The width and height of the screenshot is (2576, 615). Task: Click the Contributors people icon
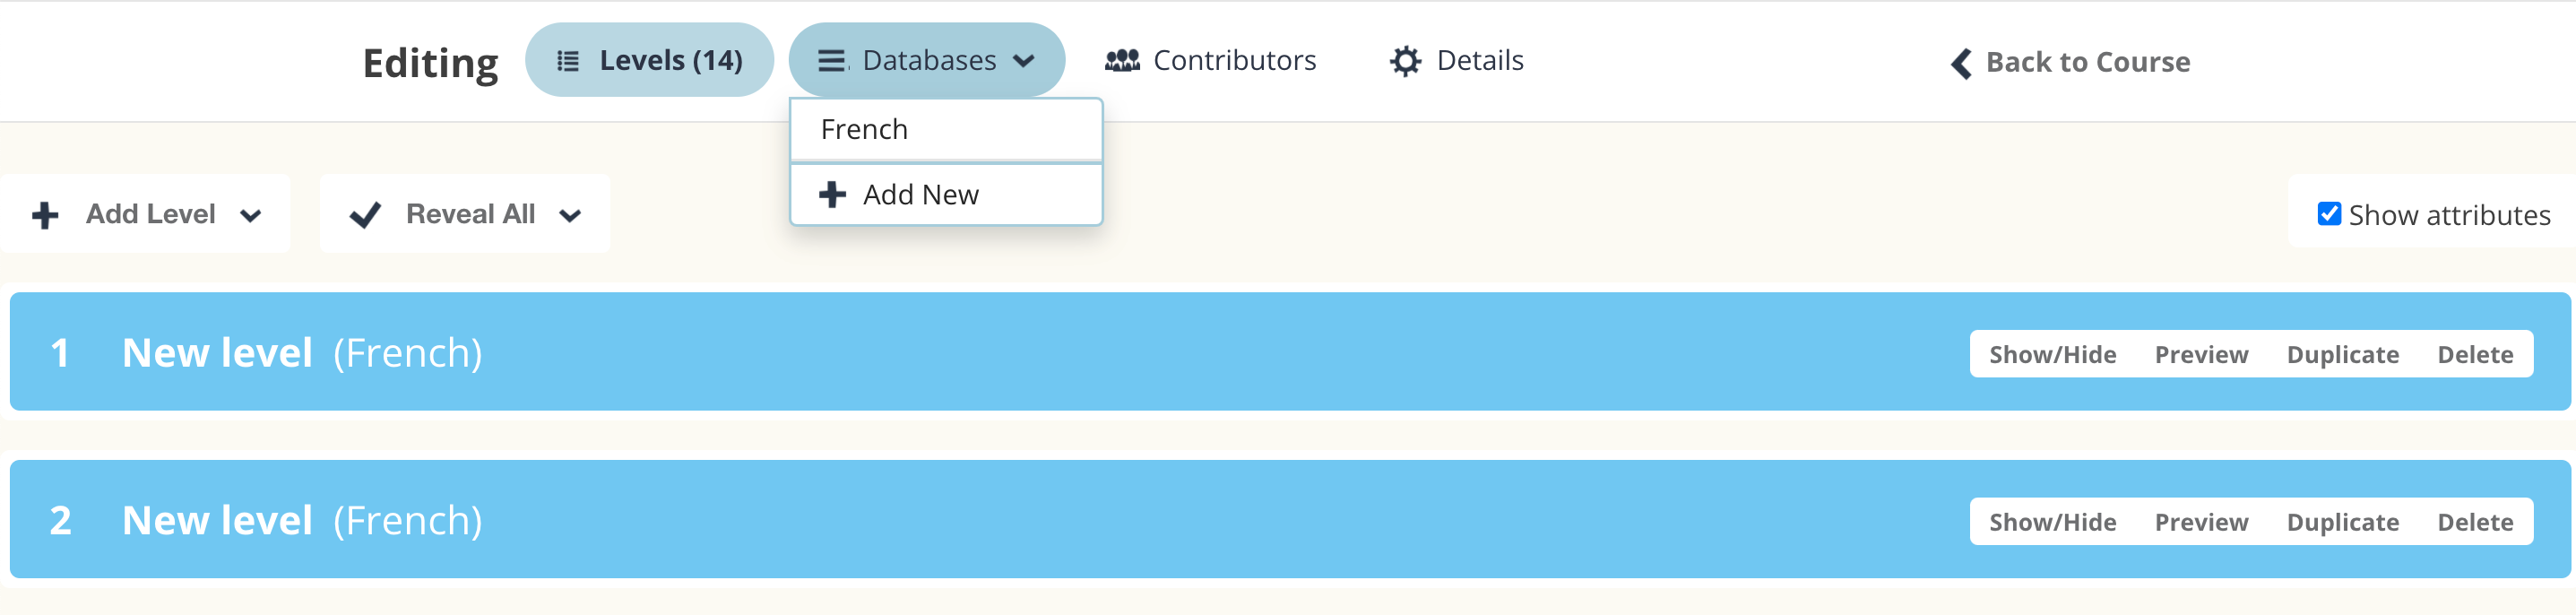(1122, 61)
